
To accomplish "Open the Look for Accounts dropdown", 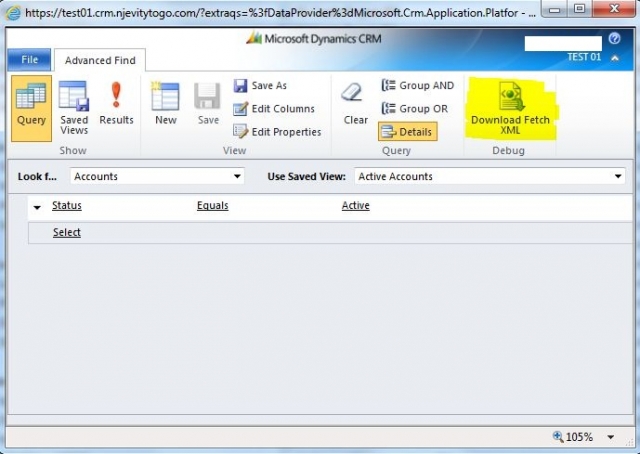I will pyautogui.click(x=157, y=176).
